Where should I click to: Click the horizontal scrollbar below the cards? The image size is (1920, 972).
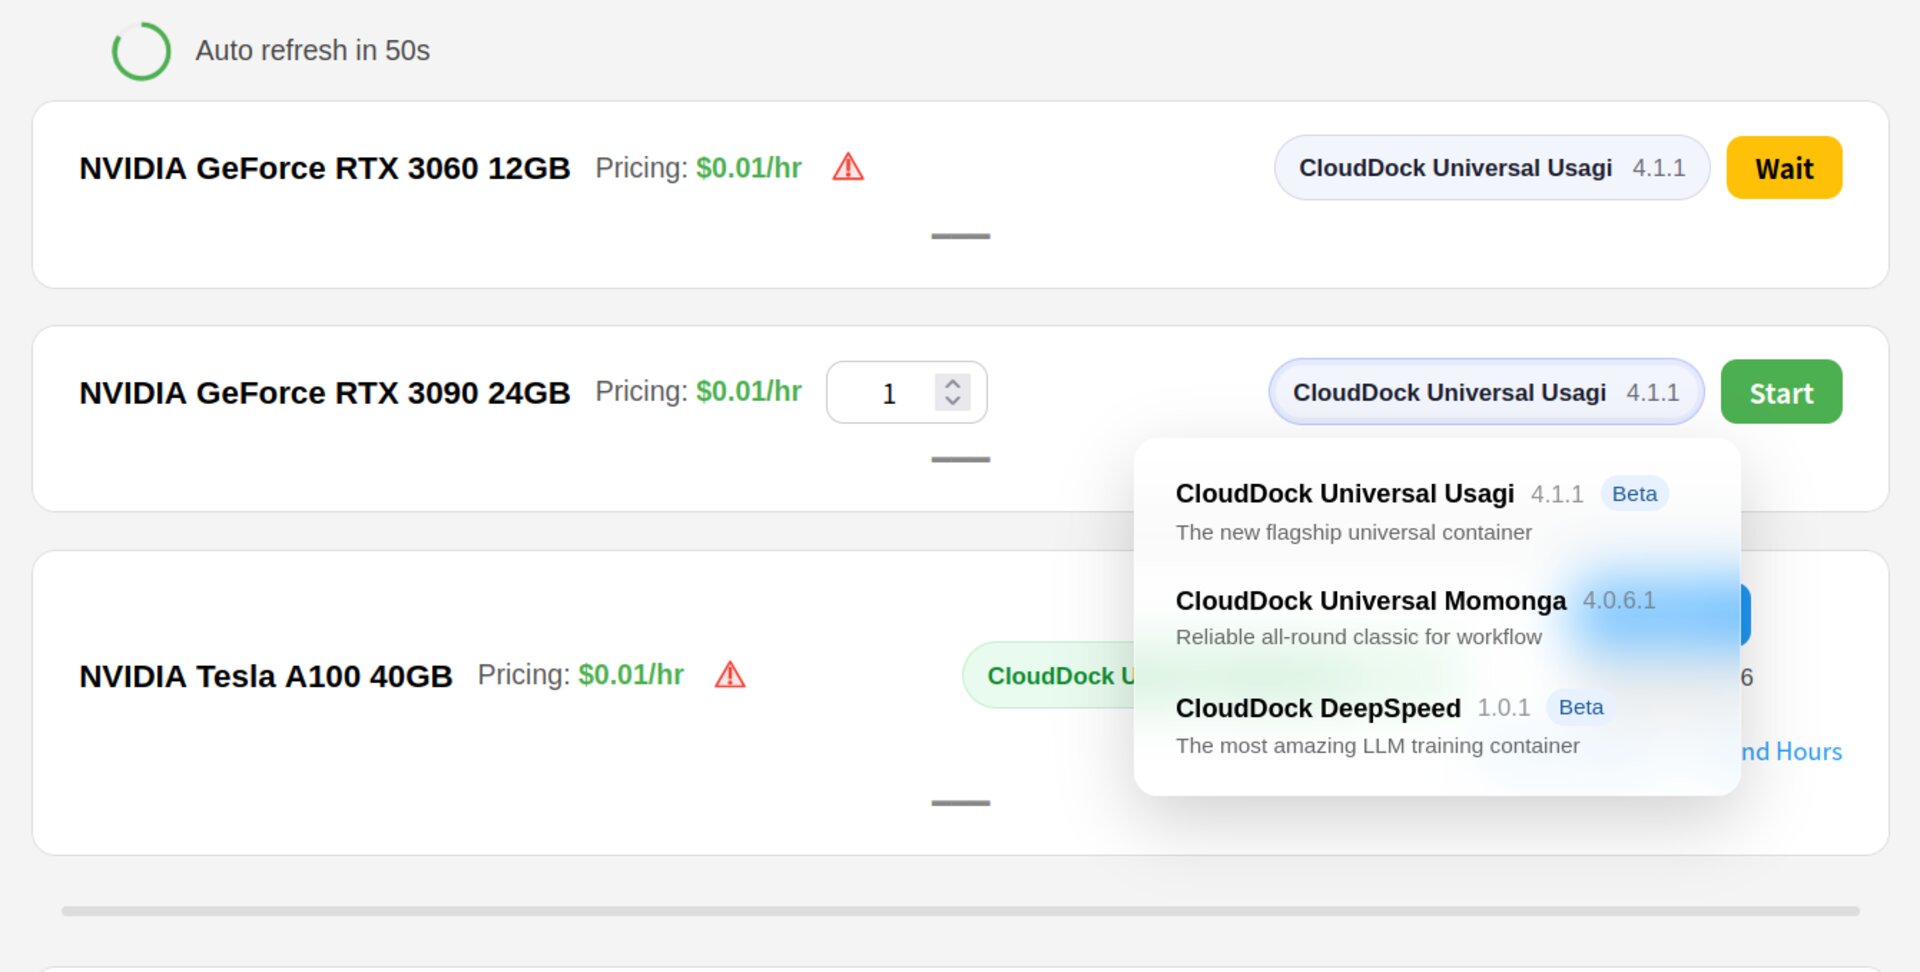coord(960,911)
